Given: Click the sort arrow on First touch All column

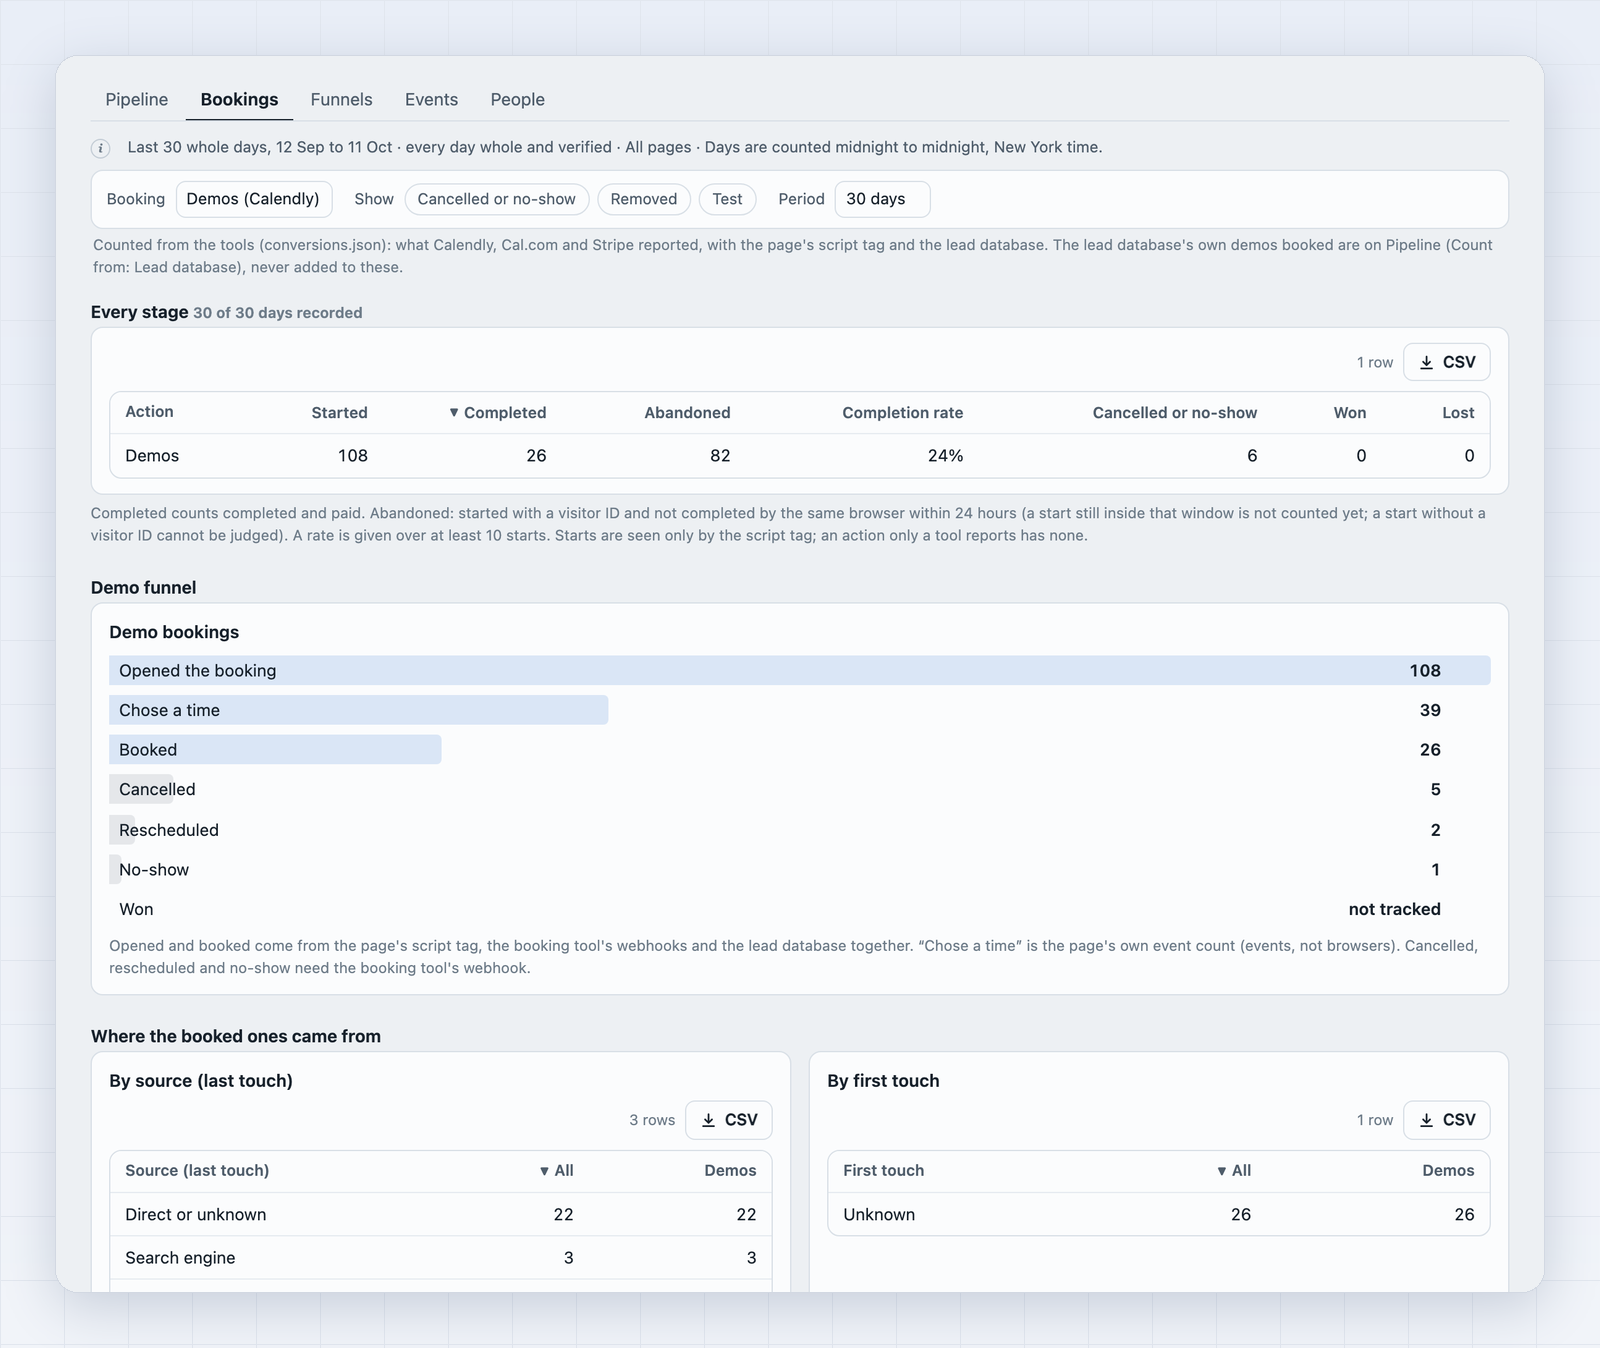Looking at the screenshot, I should coord(1222,1171).
